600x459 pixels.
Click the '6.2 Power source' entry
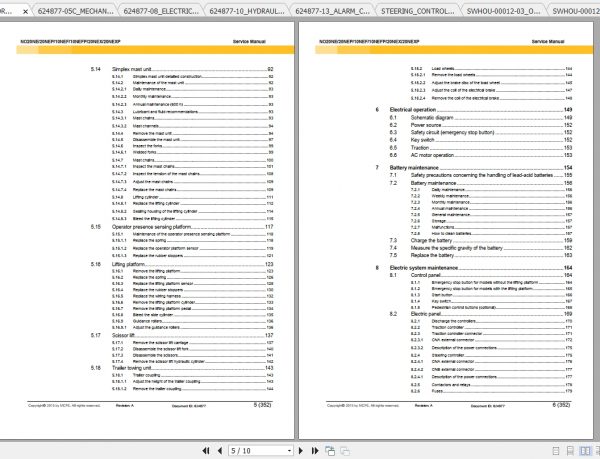[481, 125]
